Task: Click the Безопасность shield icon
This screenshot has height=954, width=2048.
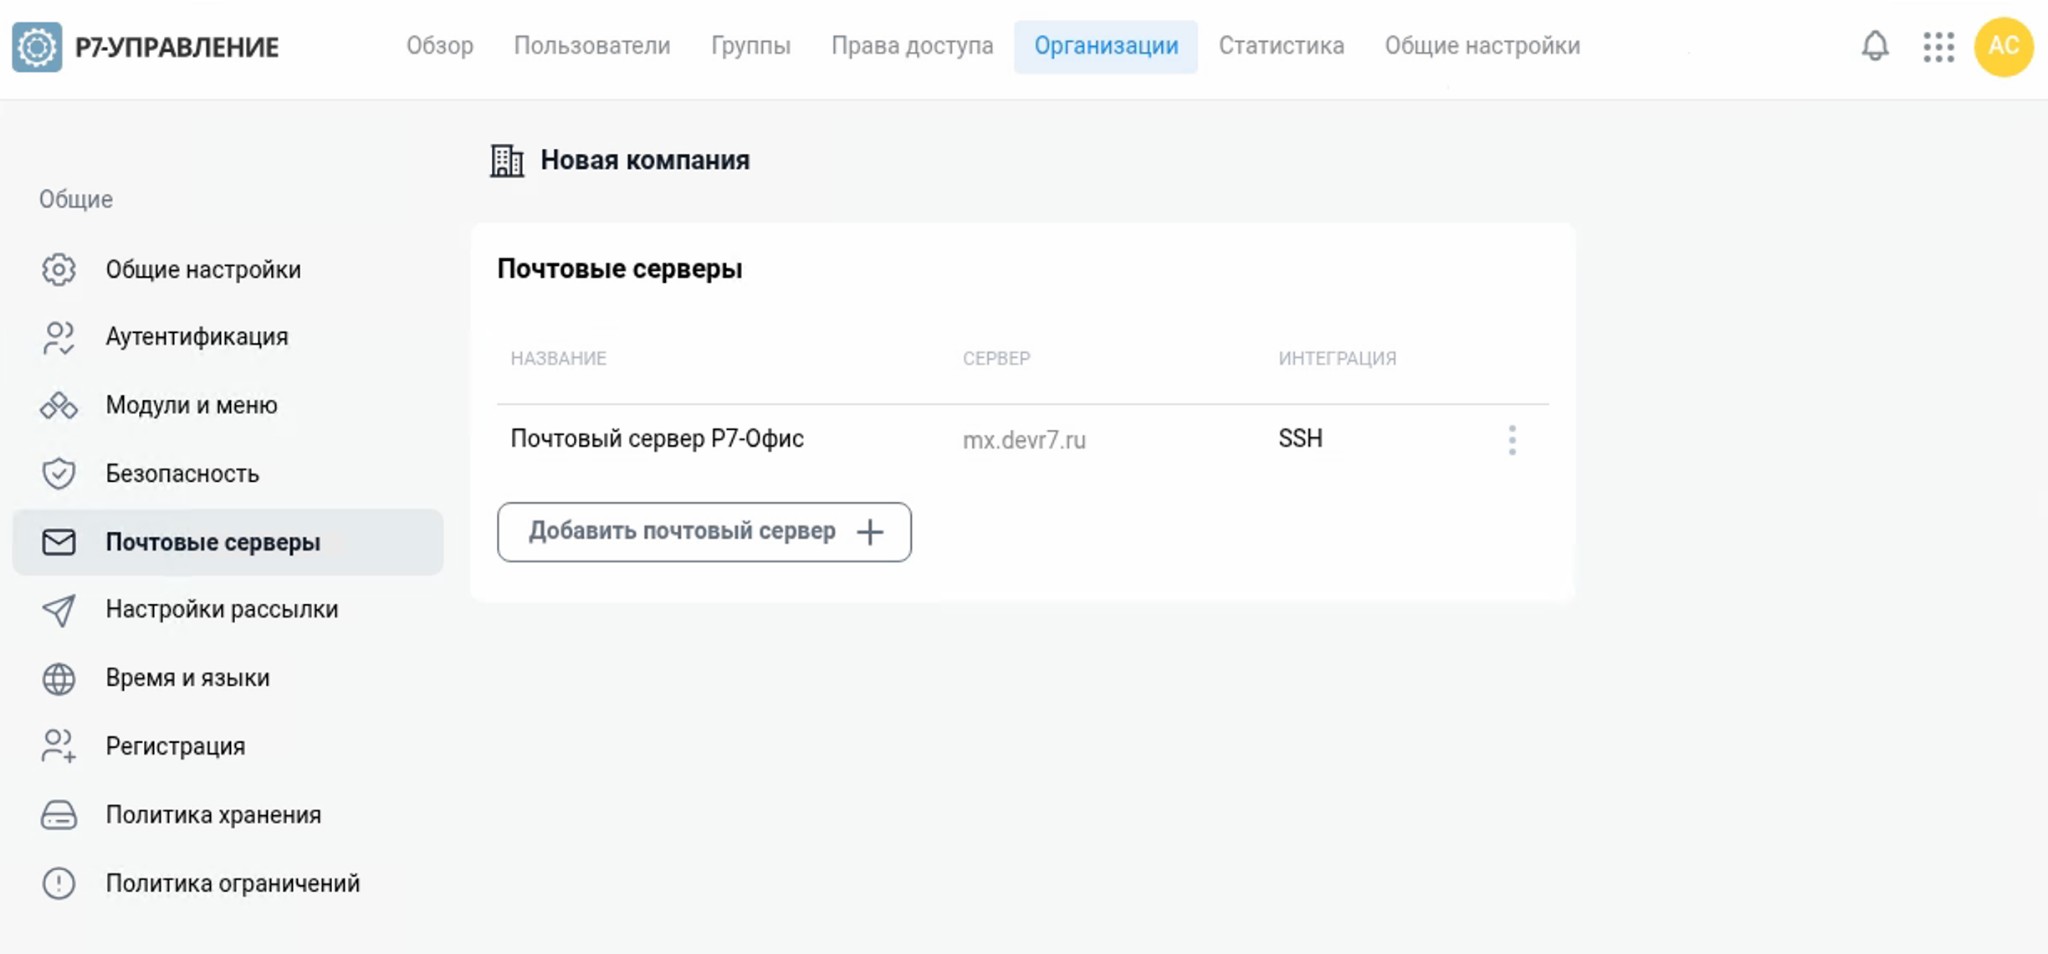Action: click(x=59, y=474)
